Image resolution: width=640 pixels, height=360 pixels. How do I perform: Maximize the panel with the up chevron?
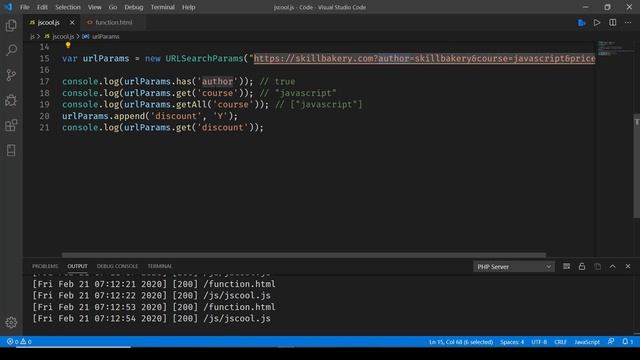(613, 267)
